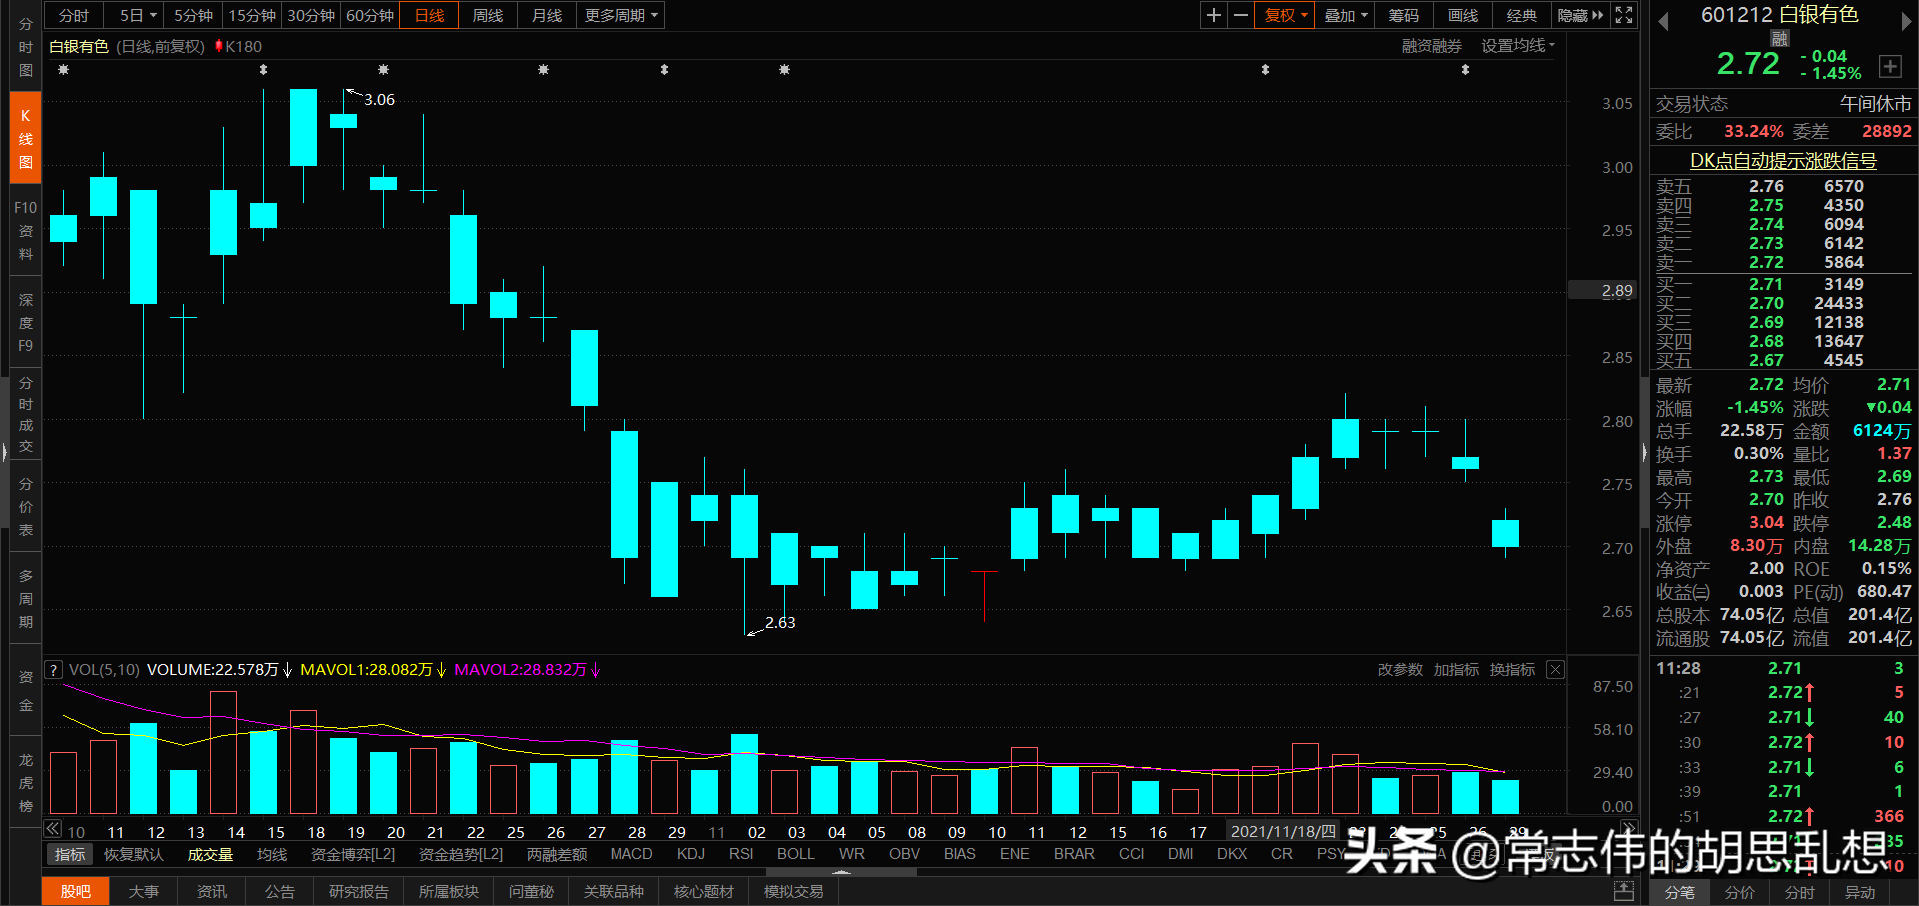Open the 股吧 tab at bottom
This screenshot has height=906, width=1919.
point(75,891)
